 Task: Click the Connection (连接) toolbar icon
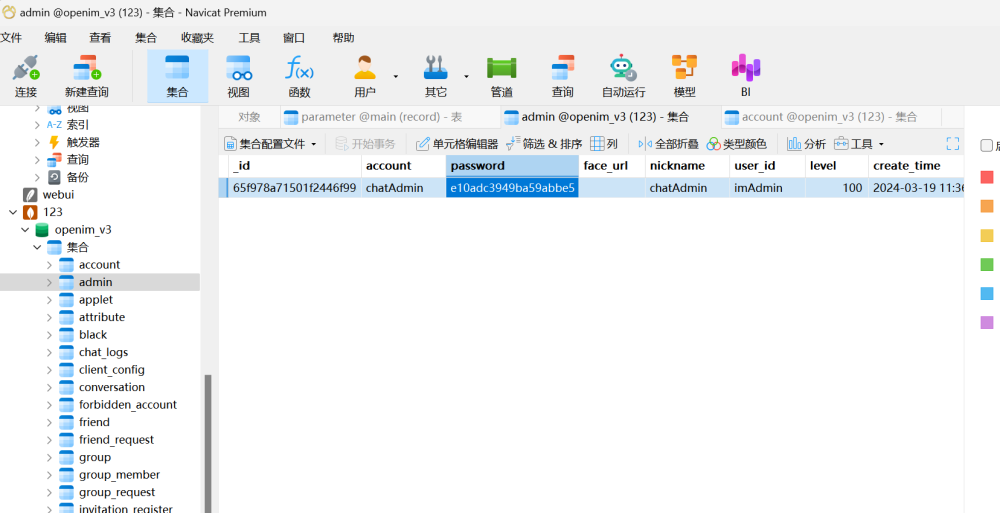(x=25, y=77)
